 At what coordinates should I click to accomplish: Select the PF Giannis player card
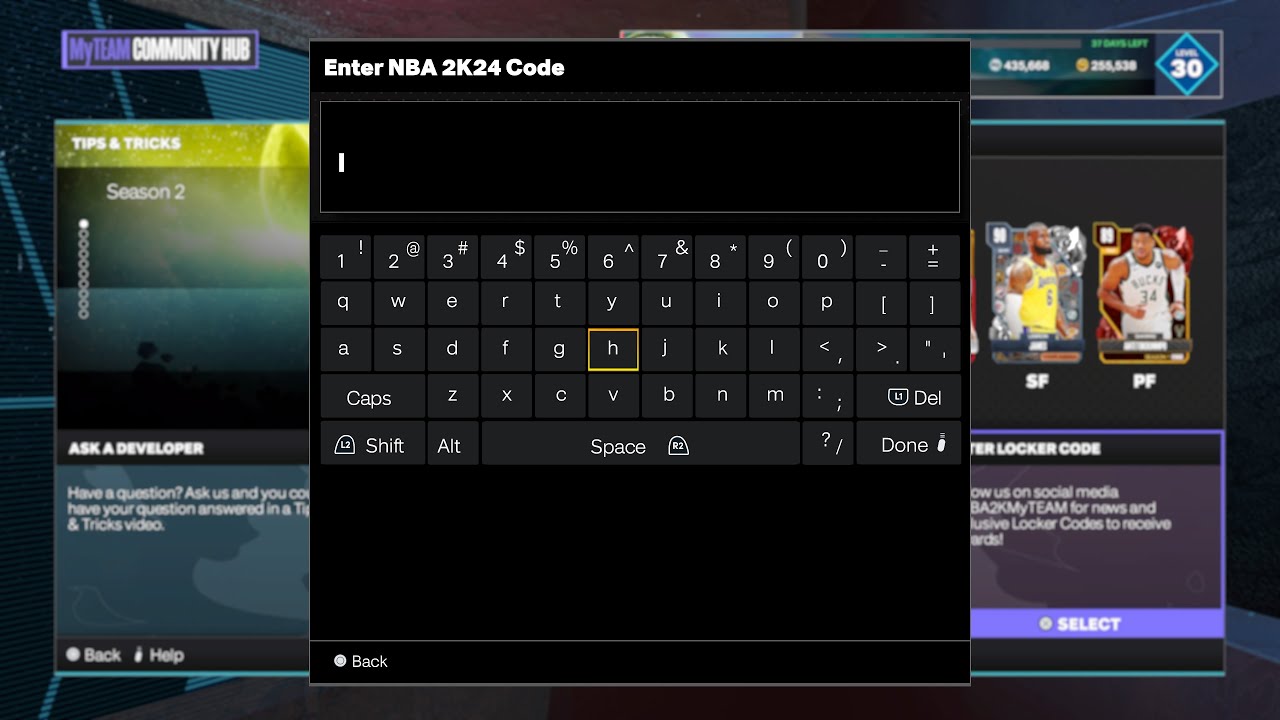point(1143,292)
